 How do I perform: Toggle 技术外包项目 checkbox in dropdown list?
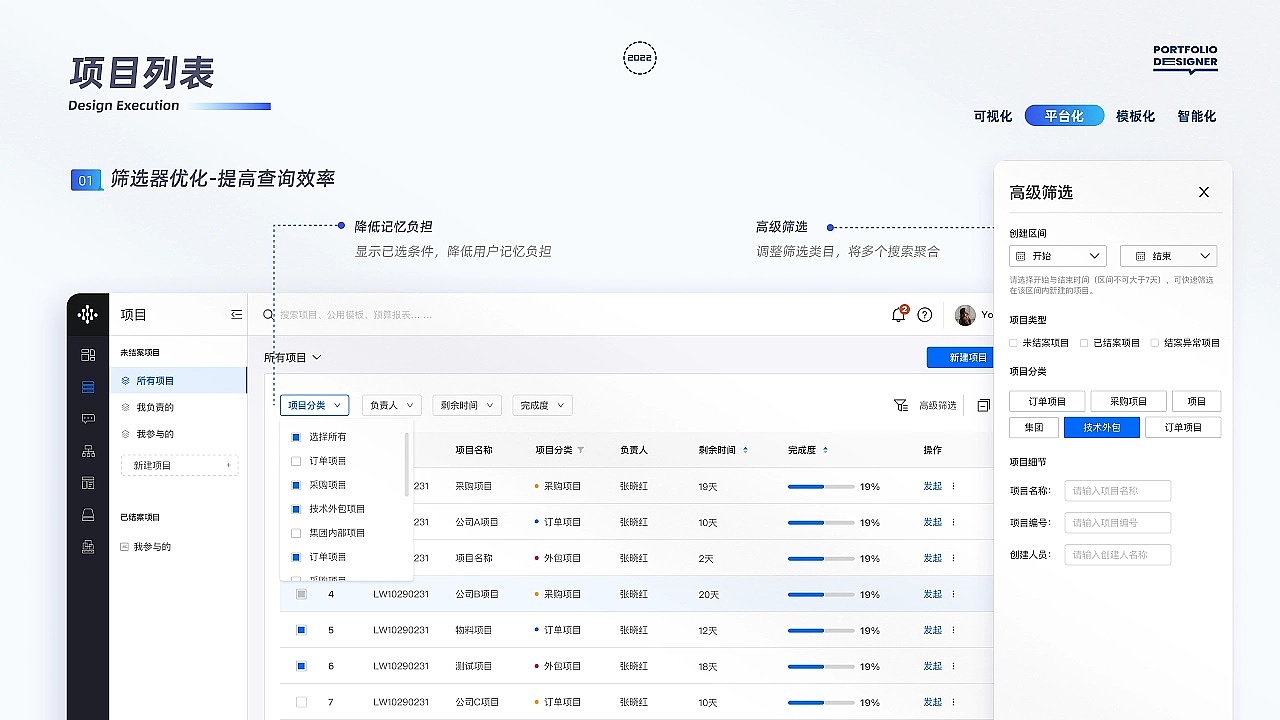tap(296, 509)
